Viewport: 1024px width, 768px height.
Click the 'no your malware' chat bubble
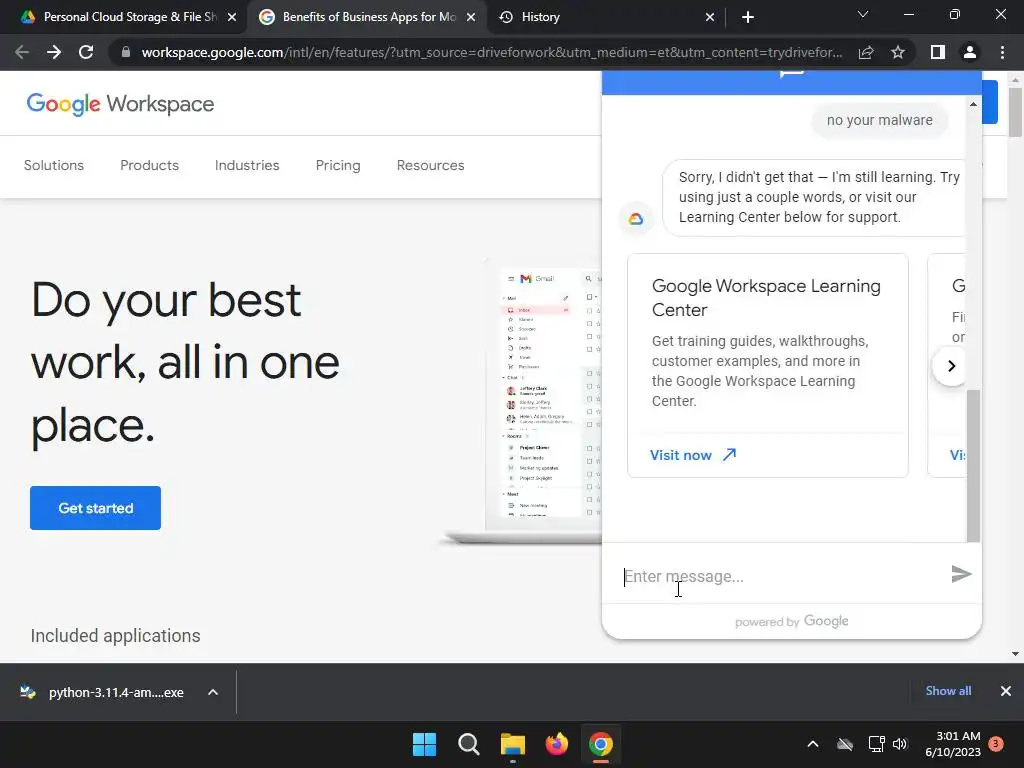[x=879, y=120]
